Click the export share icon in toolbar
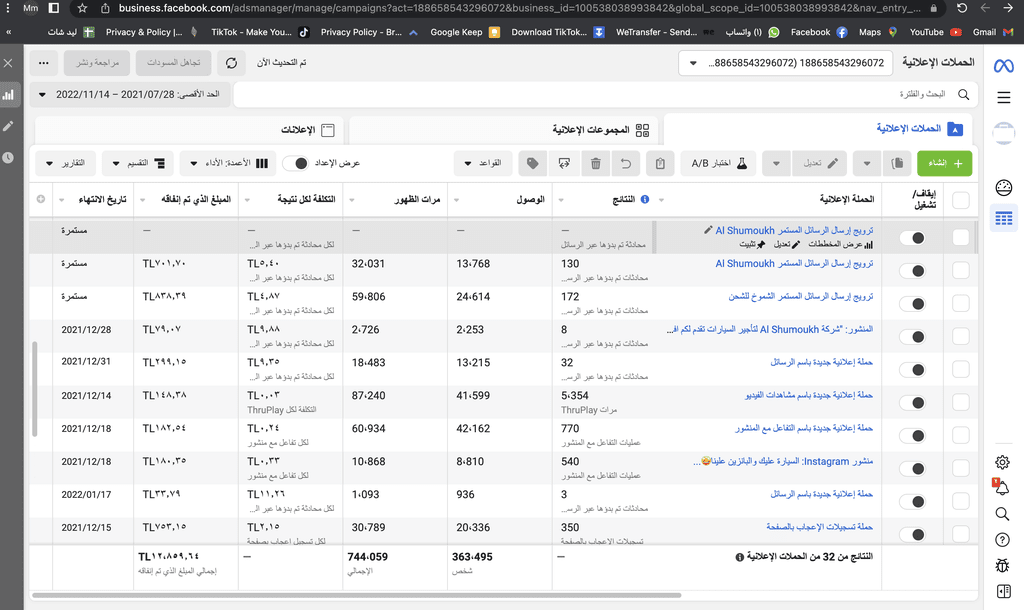 pos(564,163)
